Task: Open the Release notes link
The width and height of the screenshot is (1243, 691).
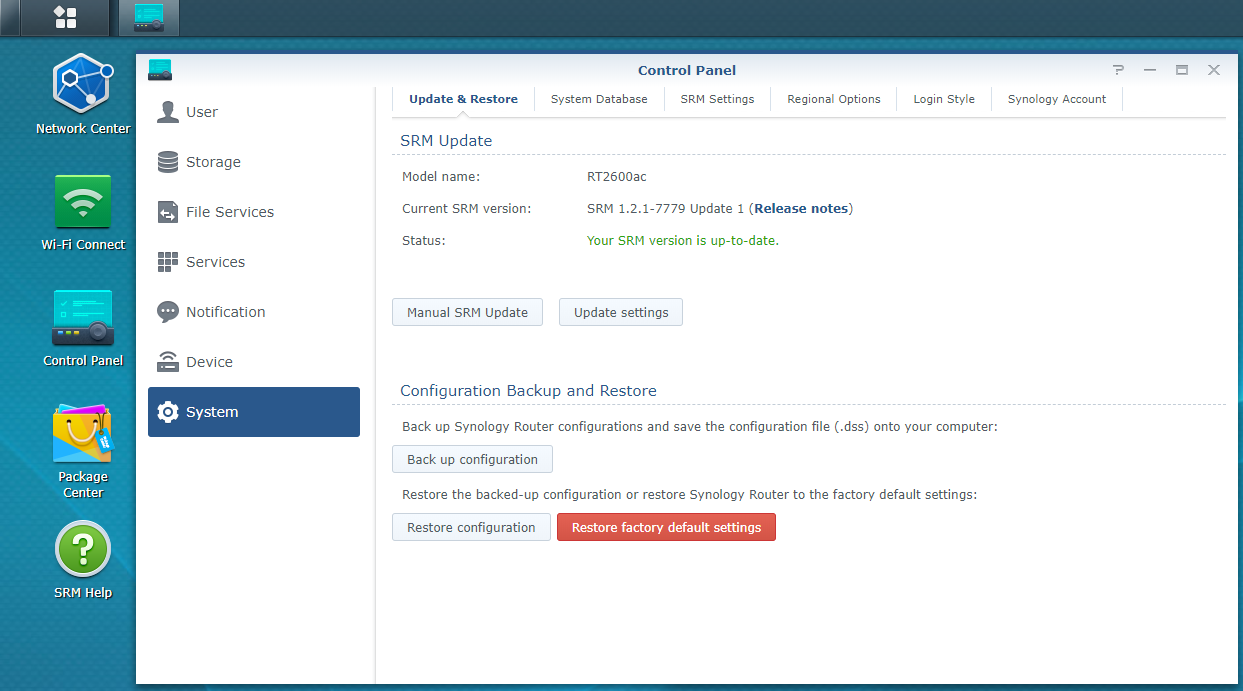Action: point(800,209)
